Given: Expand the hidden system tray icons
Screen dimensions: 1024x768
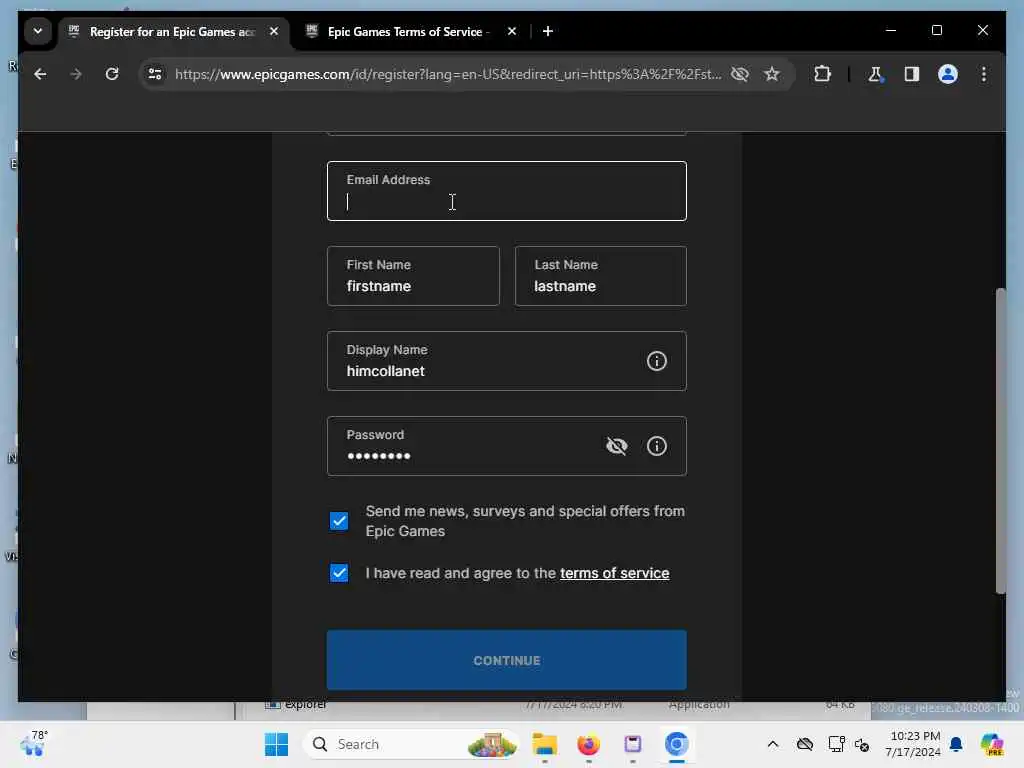Looking at the screenshot, I should [773, 744].
